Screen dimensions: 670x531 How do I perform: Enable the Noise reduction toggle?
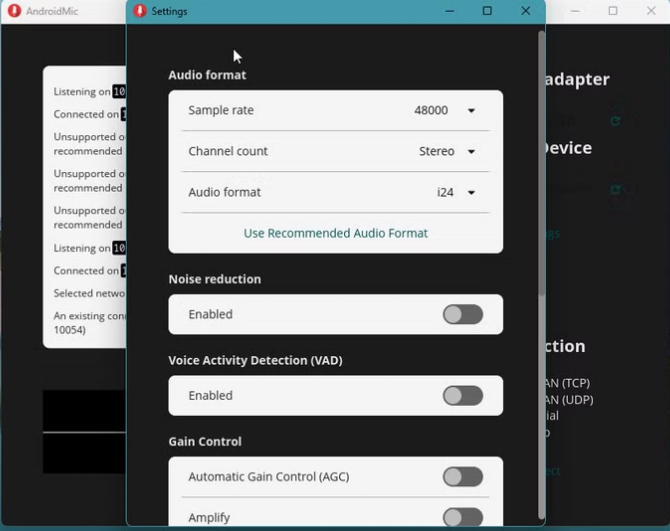coord(462,315)
